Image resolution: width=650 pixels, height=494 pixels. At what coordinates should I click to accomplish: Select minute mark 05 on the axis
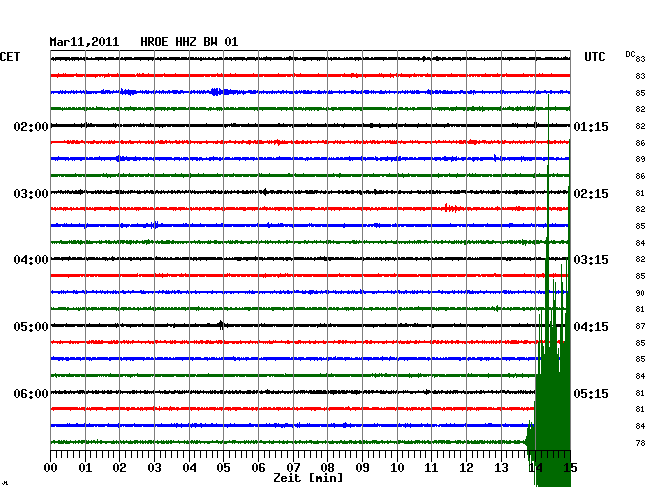[x=223, y=468]
